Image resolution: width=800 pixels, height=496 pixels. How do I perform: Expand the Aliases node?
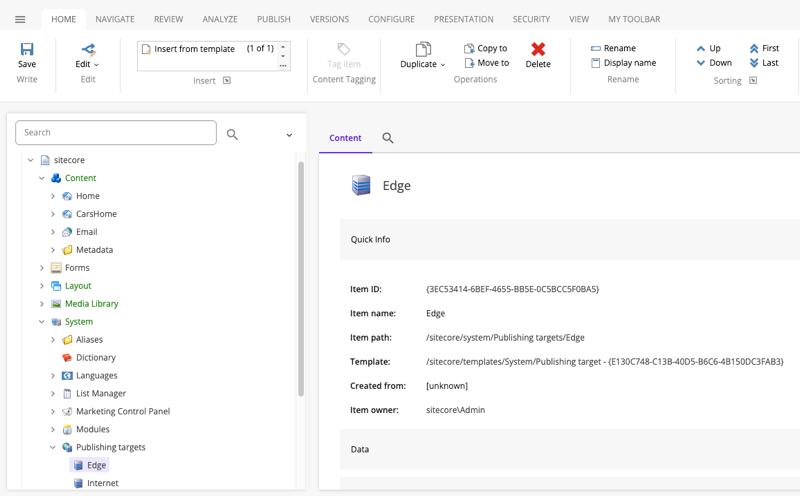click(53, 340)
